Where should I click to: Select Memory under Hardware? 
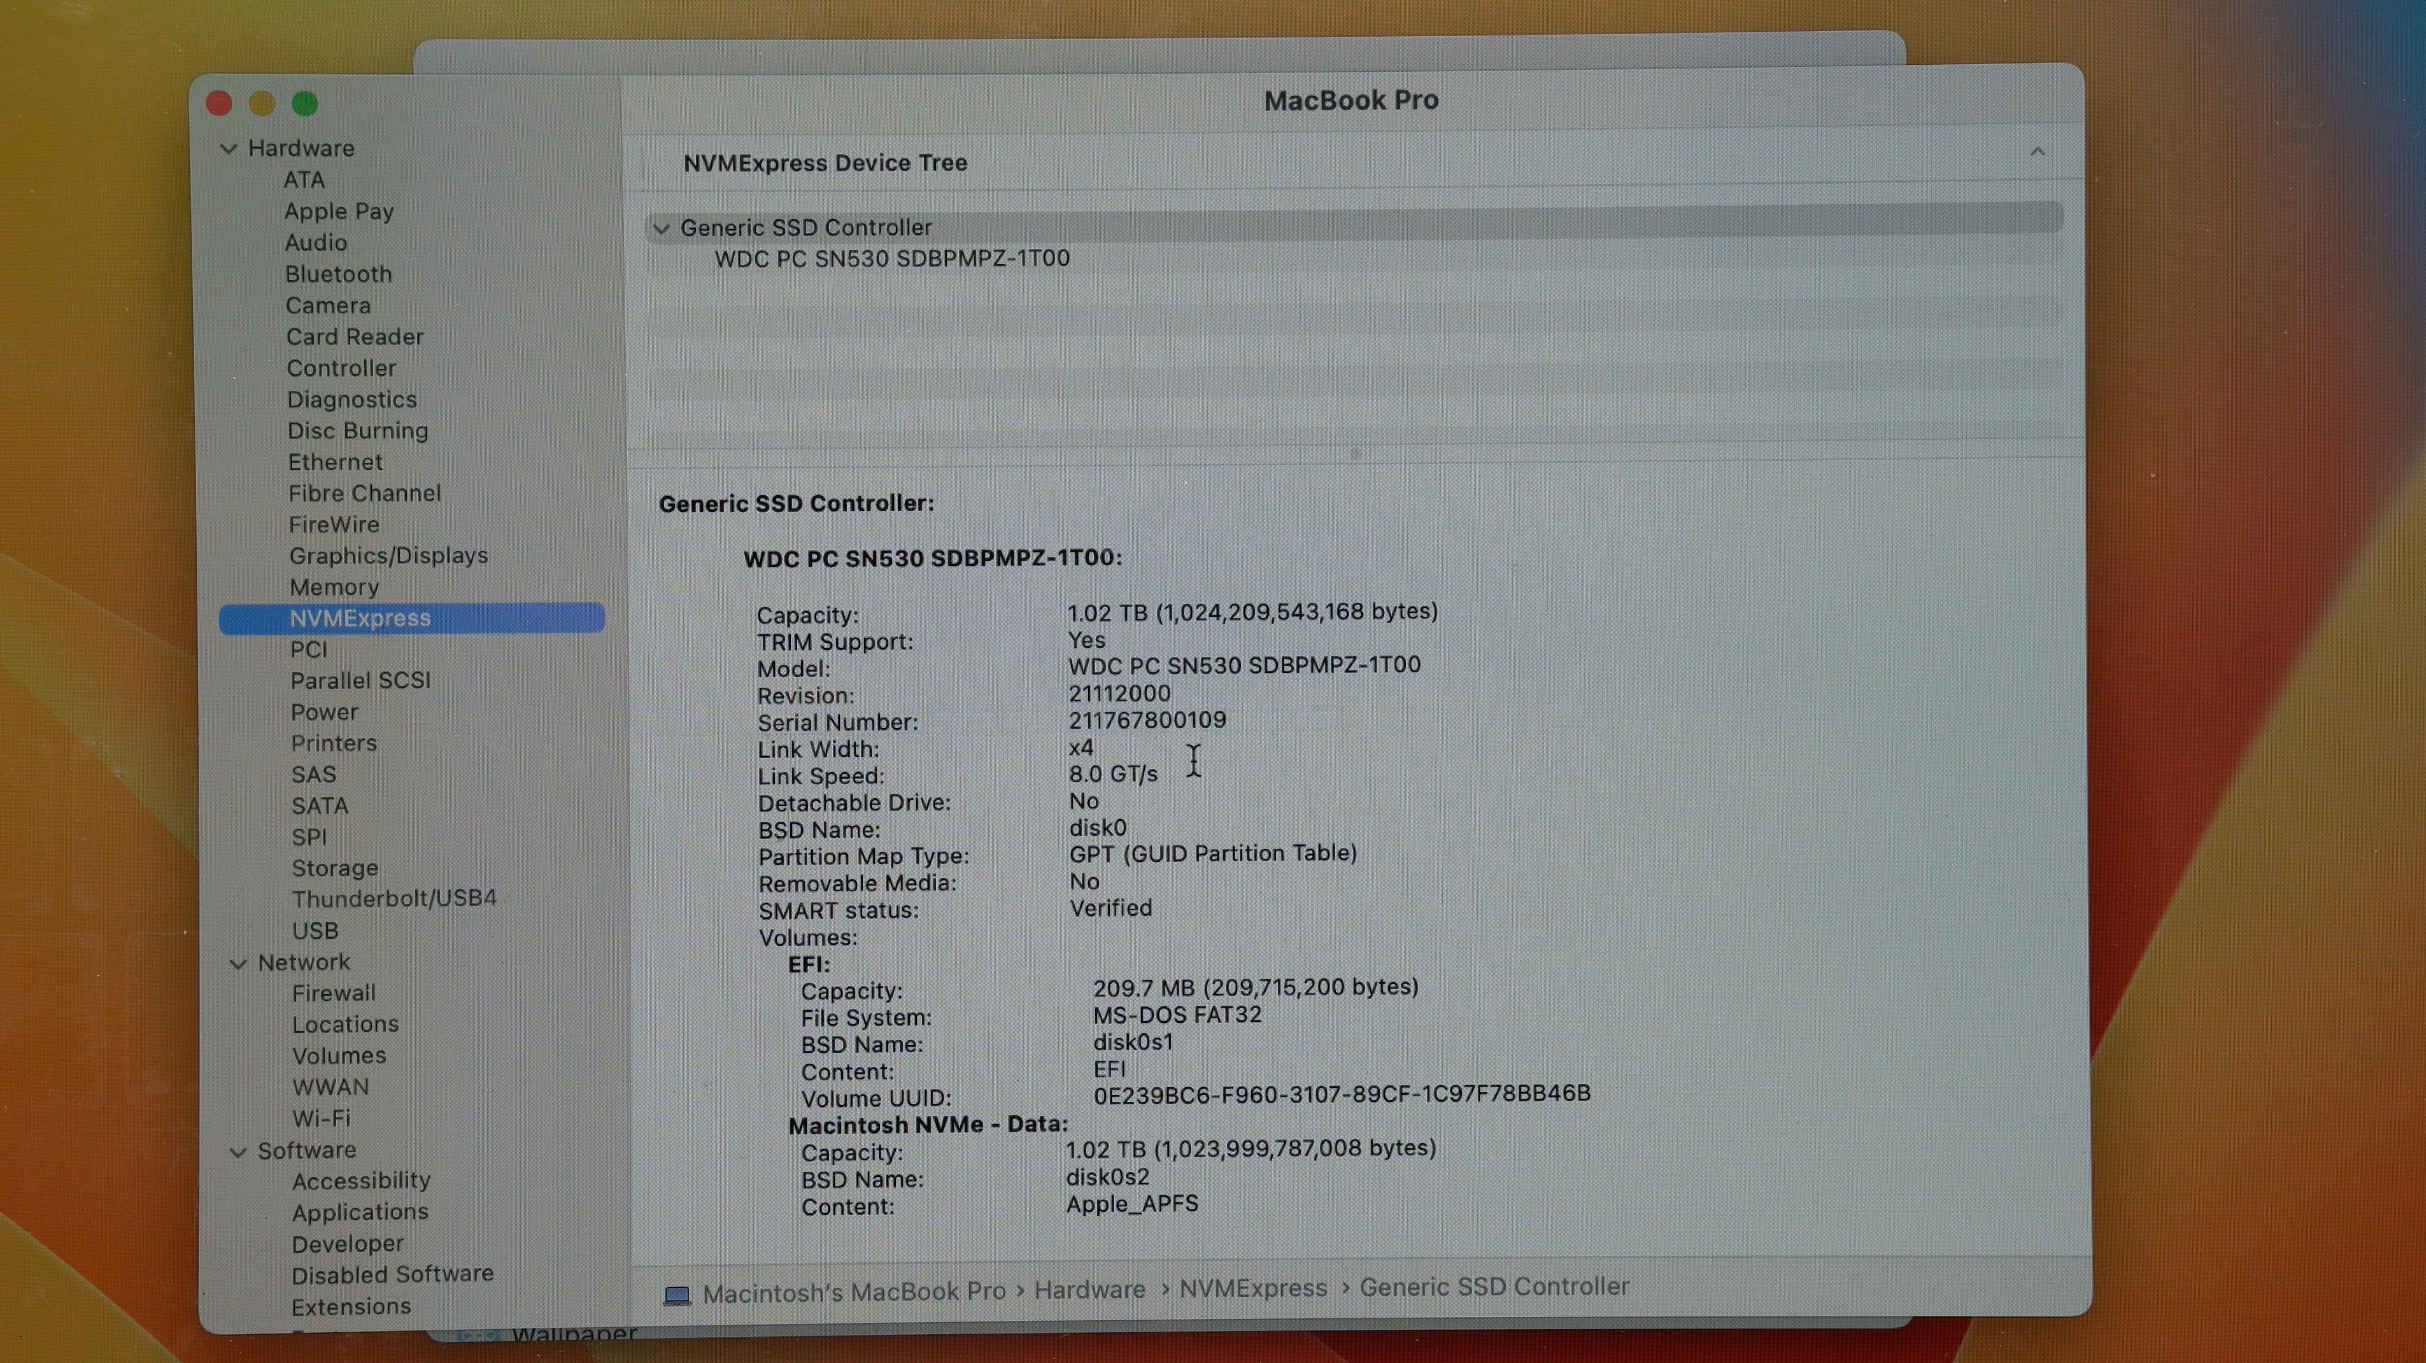coord(334,588)
